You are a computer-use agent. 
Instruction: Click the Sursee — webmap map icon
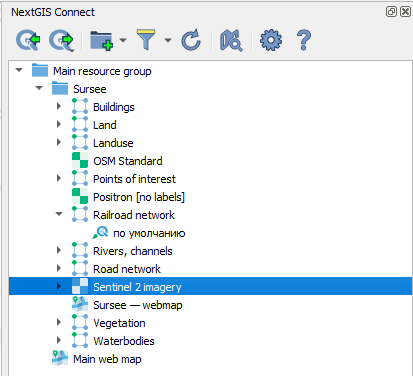pos(80,304)
